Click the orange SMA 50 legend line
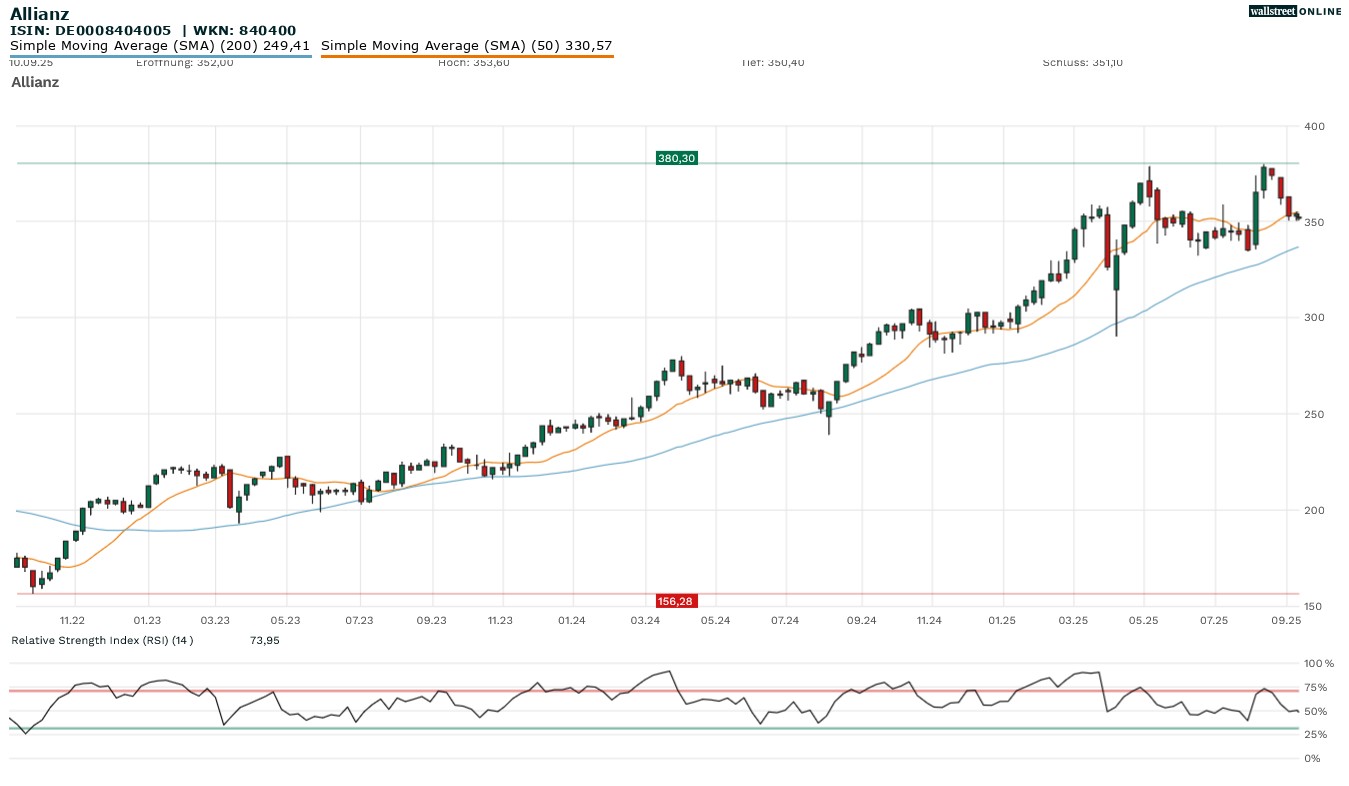Image resolution: width=1349 pixels, height=786 pixels. click(x=467, y=56)
